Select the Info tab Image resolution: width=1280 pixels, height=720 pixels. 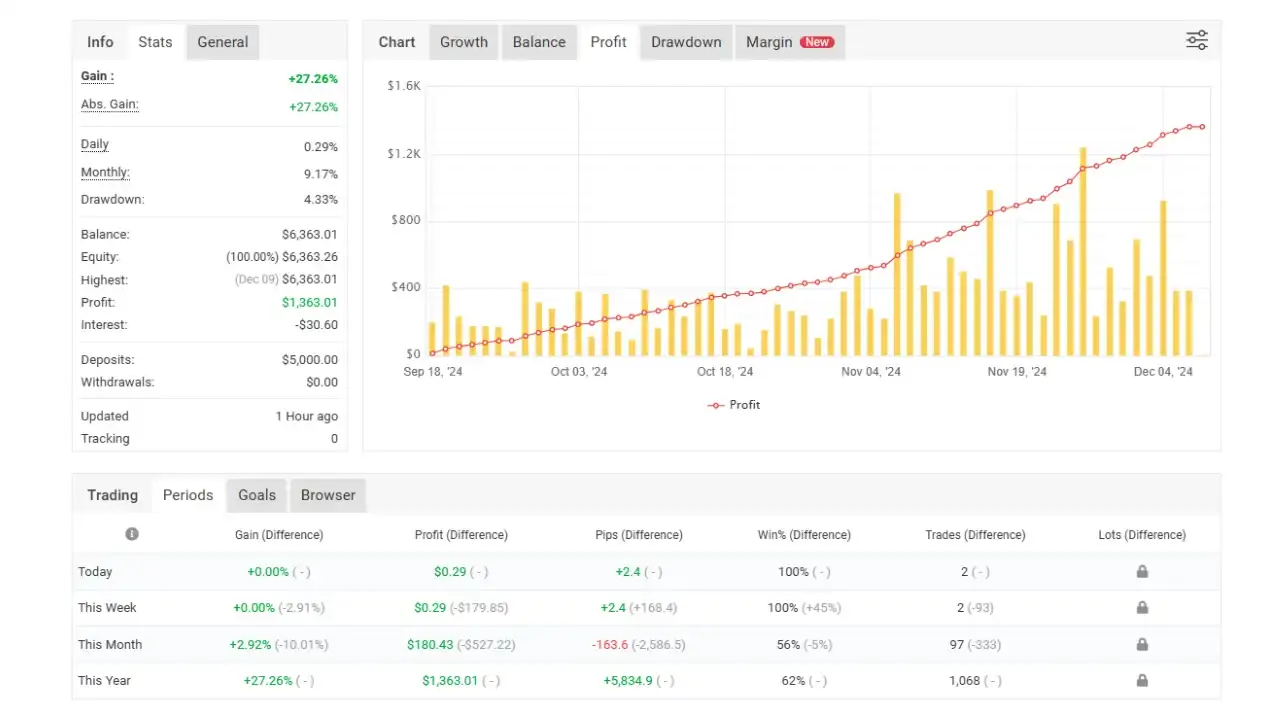click(x=100, y=42)
